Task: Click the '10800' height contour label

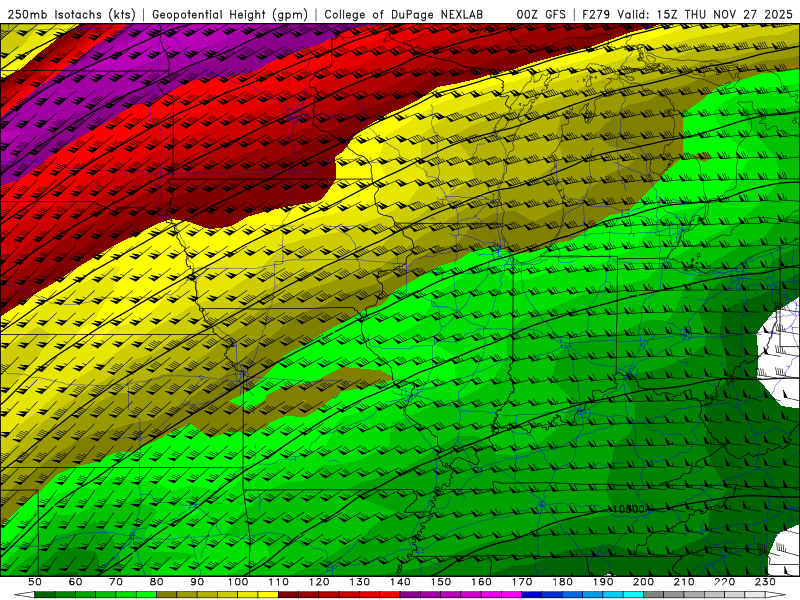Action: 629,509
